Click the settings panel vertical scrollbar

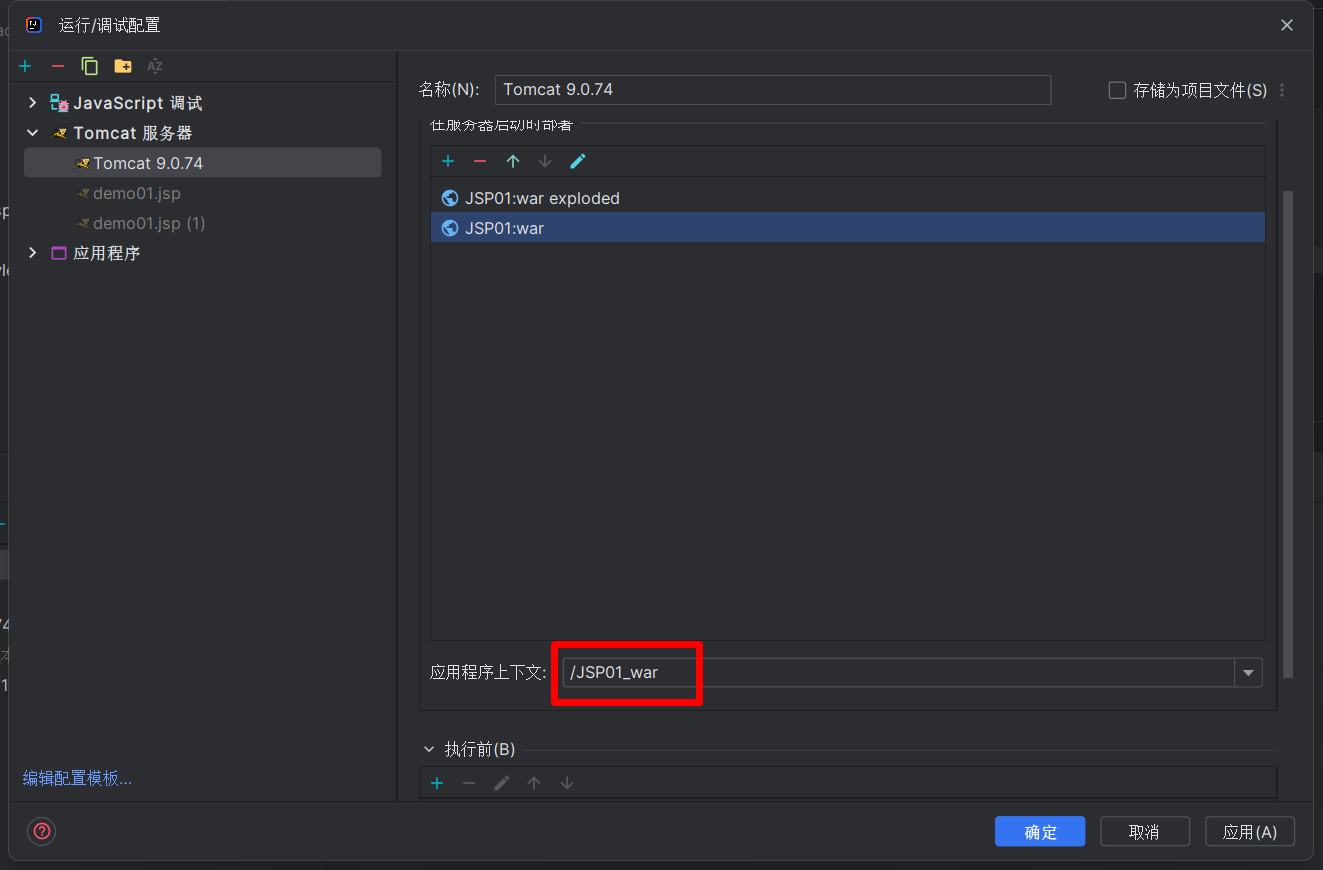pos(1288,433)
